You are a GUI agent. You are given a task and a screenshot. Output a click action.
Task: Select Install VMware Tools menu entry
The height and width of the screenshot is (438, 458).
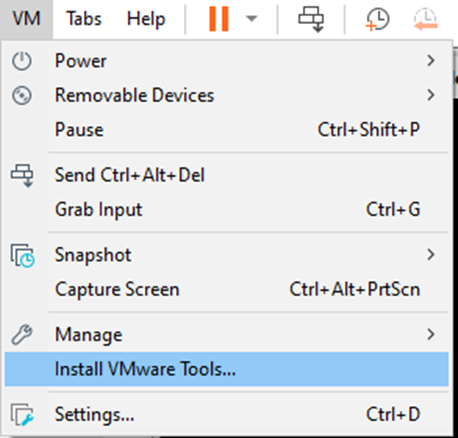click(227, 369)
